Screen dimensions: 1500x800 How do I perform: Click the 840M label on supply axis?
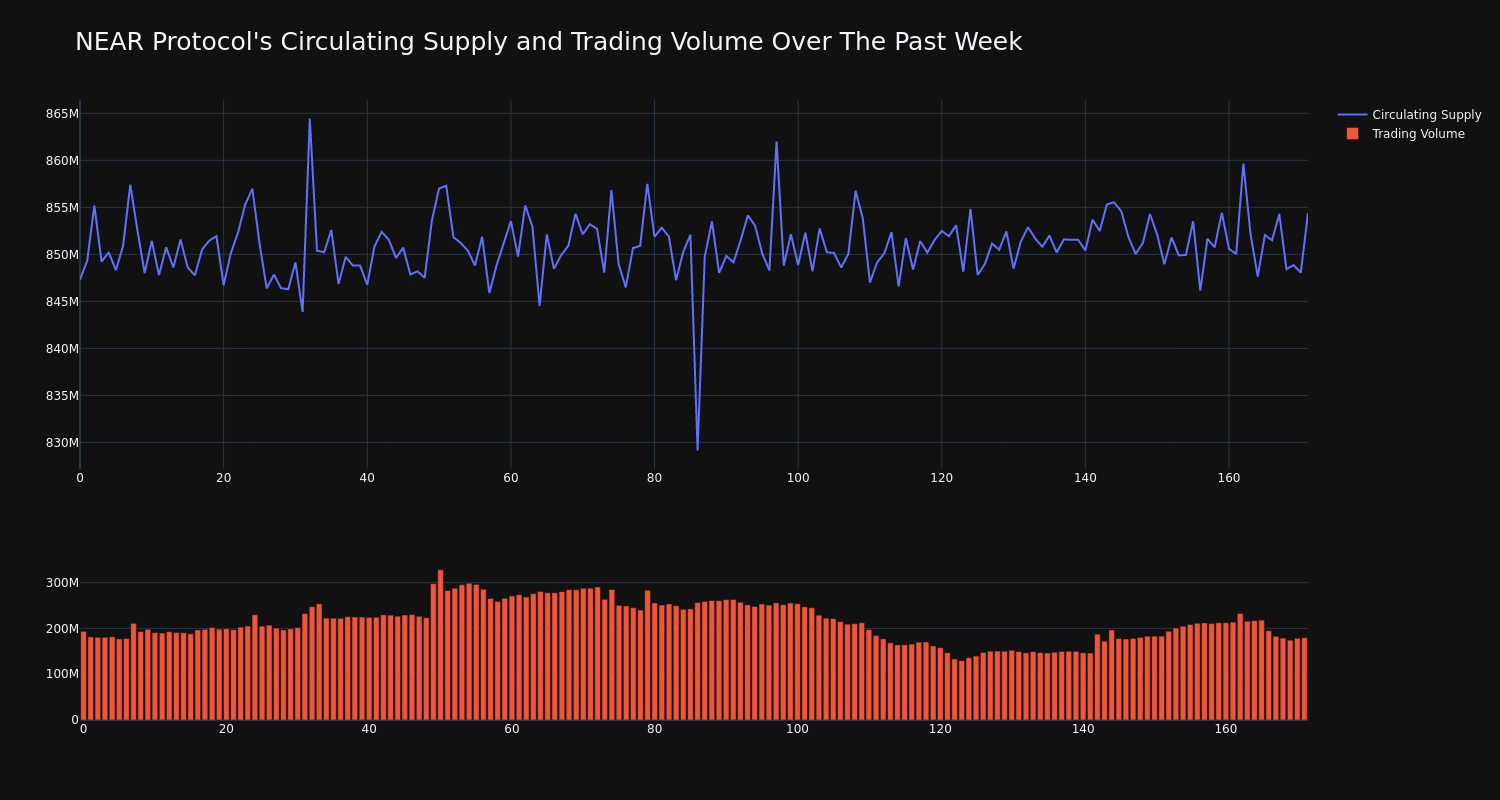62,349
